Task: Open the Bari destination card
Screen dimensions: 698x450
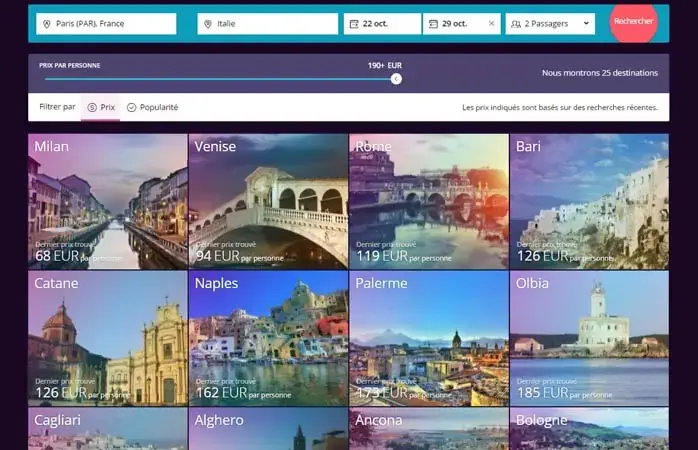Action: coord(589,202)
